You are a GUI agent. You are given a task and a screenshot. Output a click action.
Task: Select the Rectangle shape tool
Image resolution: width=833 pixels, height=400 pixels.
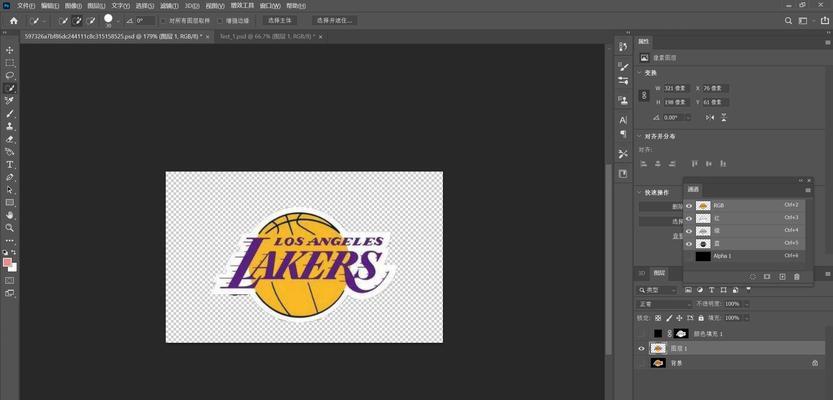pyautogui.click(x=10, y=202)
